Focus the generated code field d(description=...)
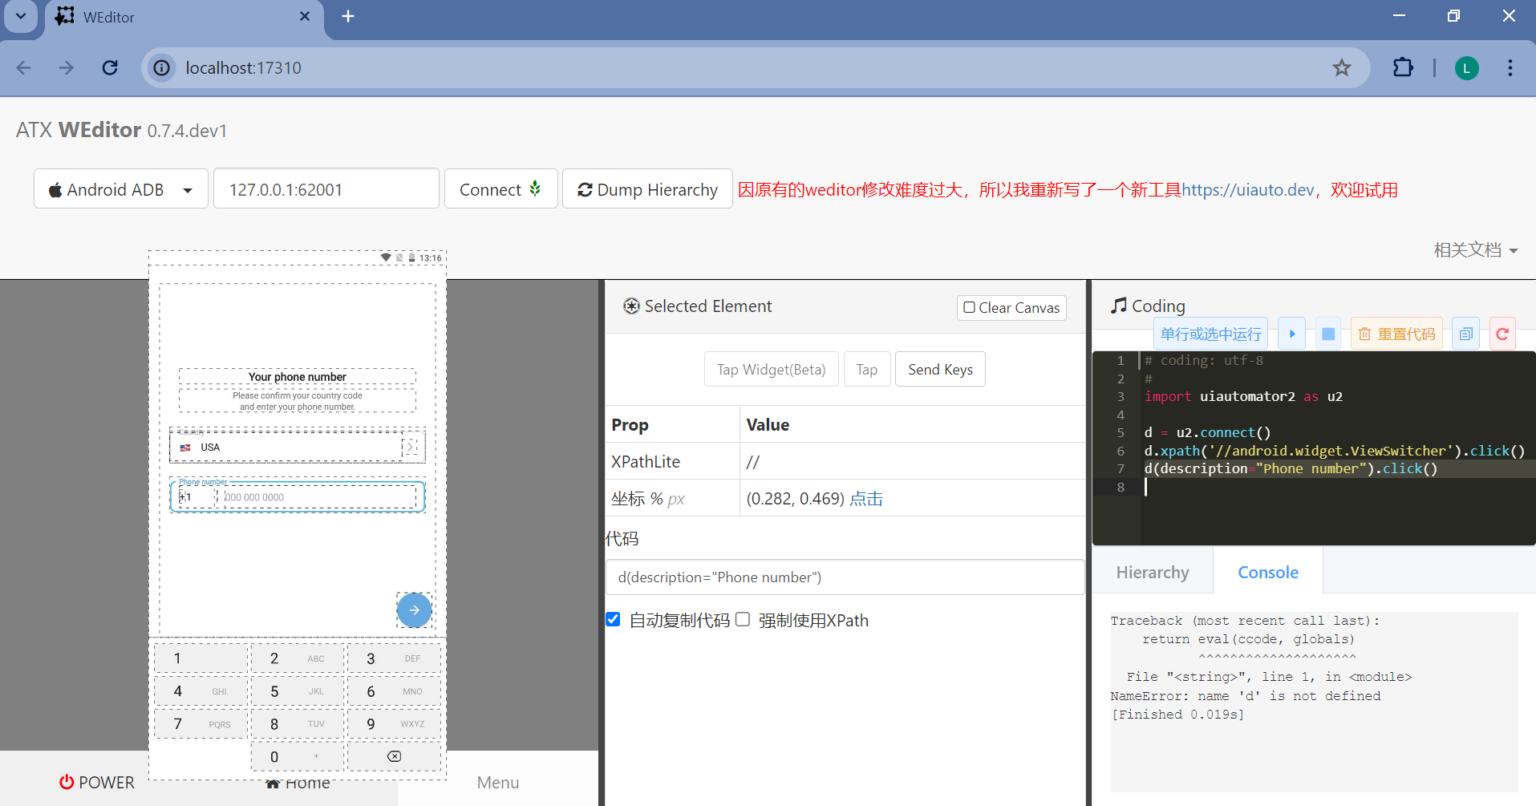 (845, 577)
